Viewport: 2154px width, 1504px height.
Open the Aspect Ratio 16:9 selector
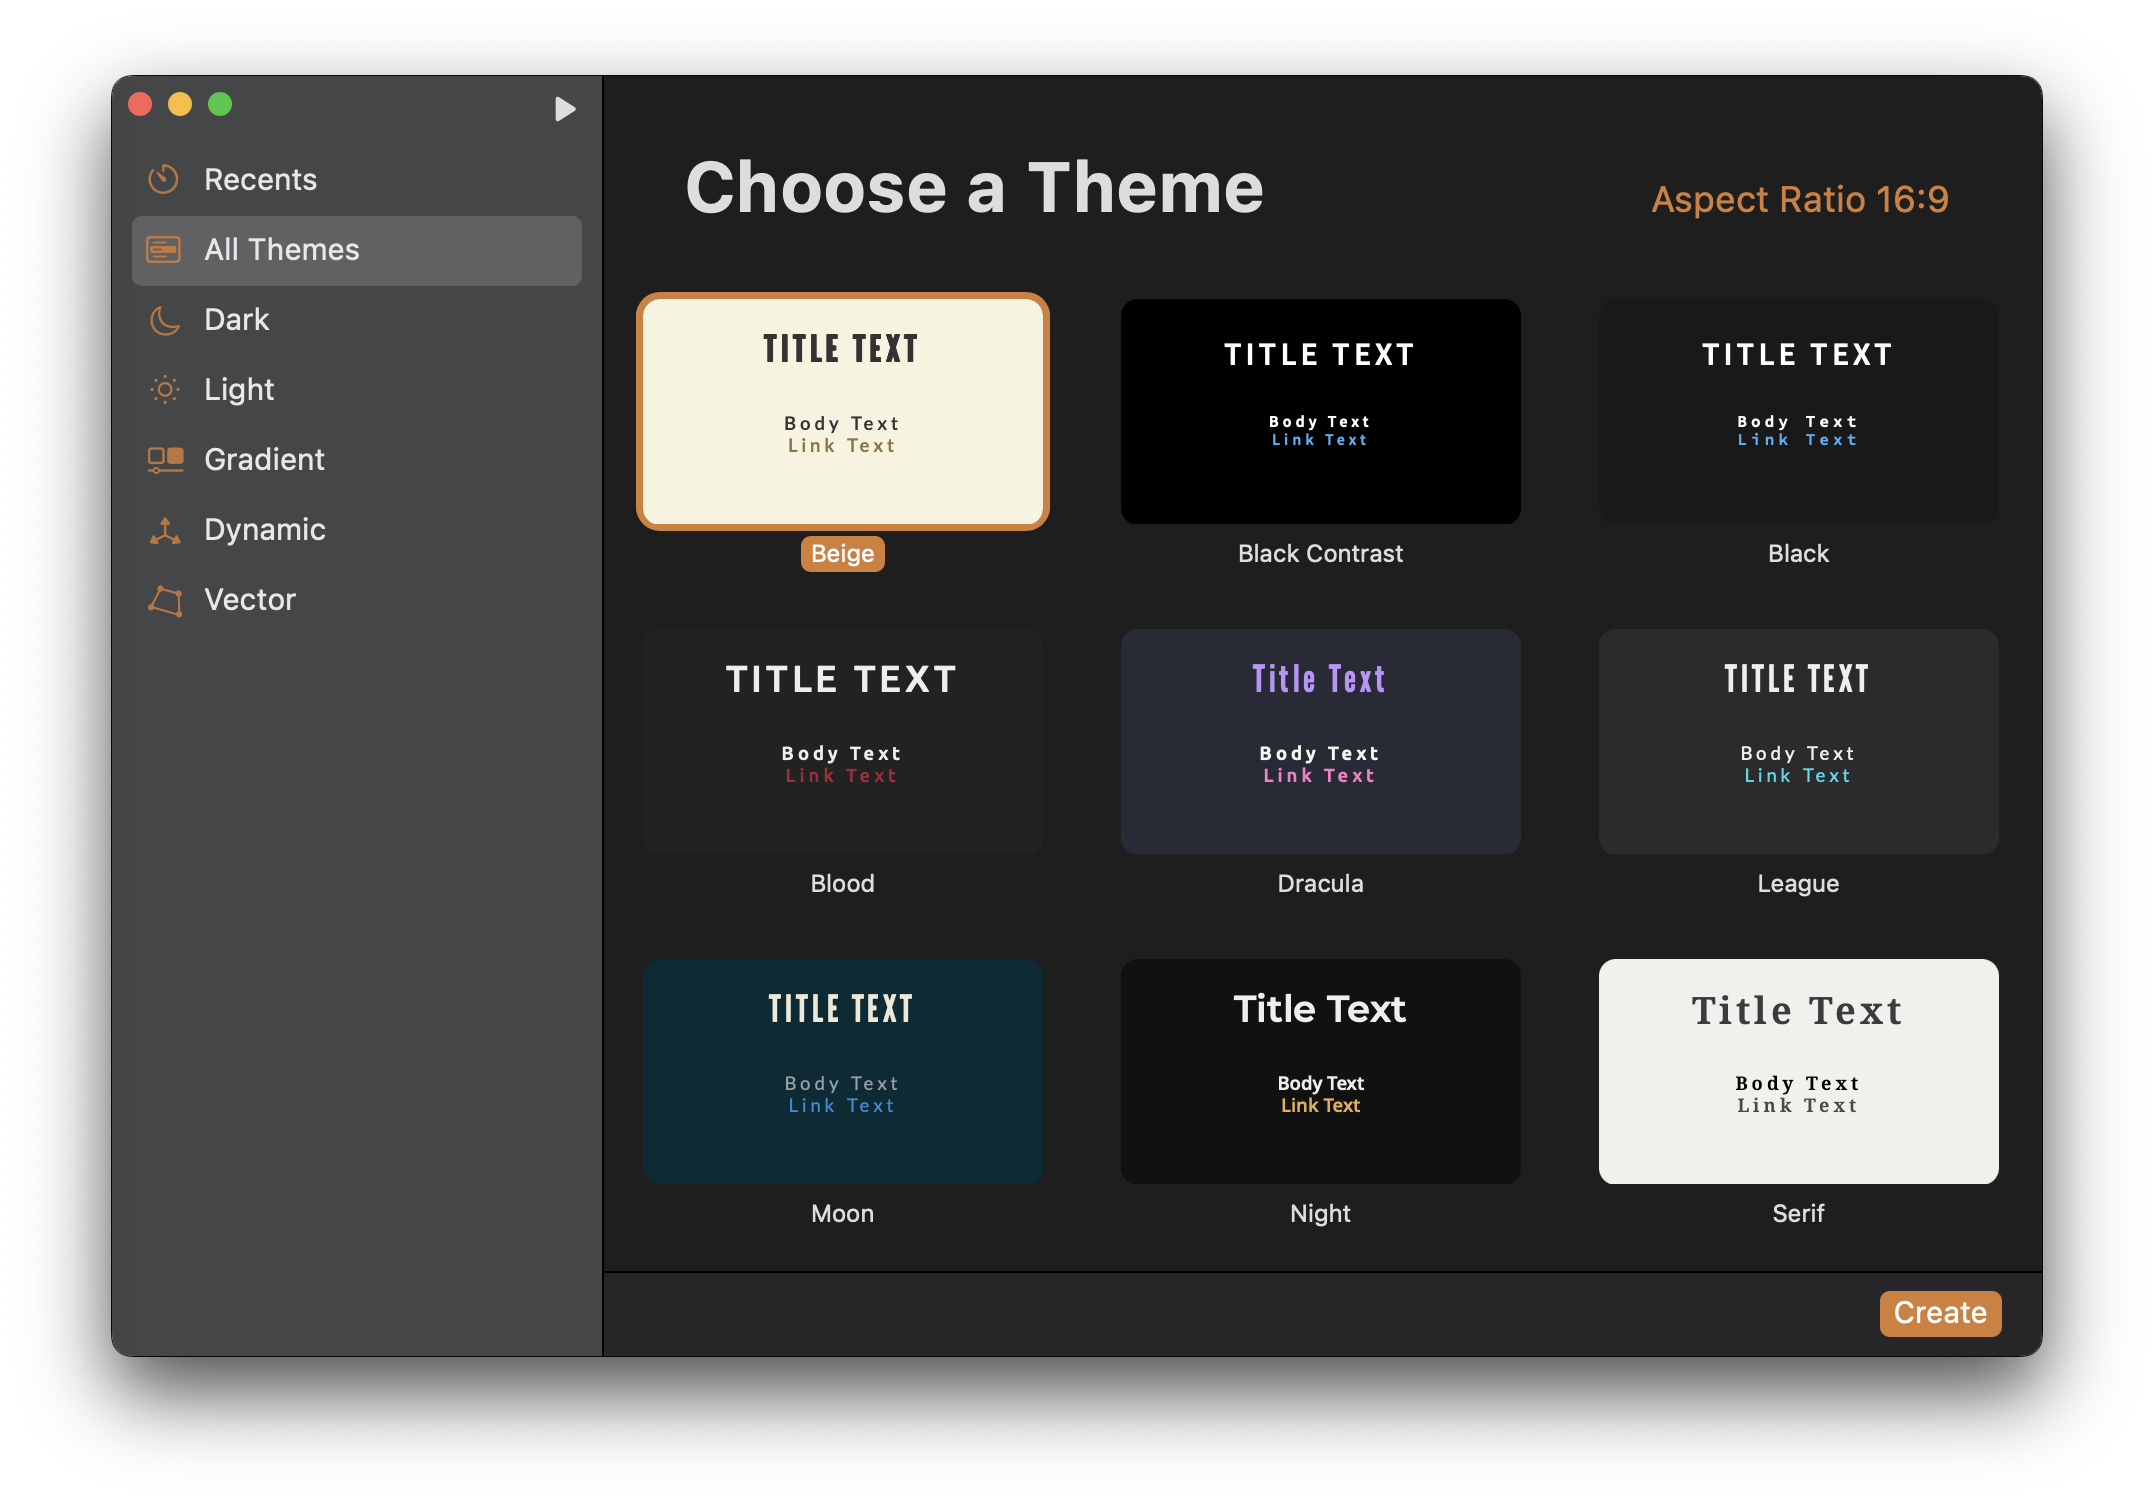click(1799, 199)
